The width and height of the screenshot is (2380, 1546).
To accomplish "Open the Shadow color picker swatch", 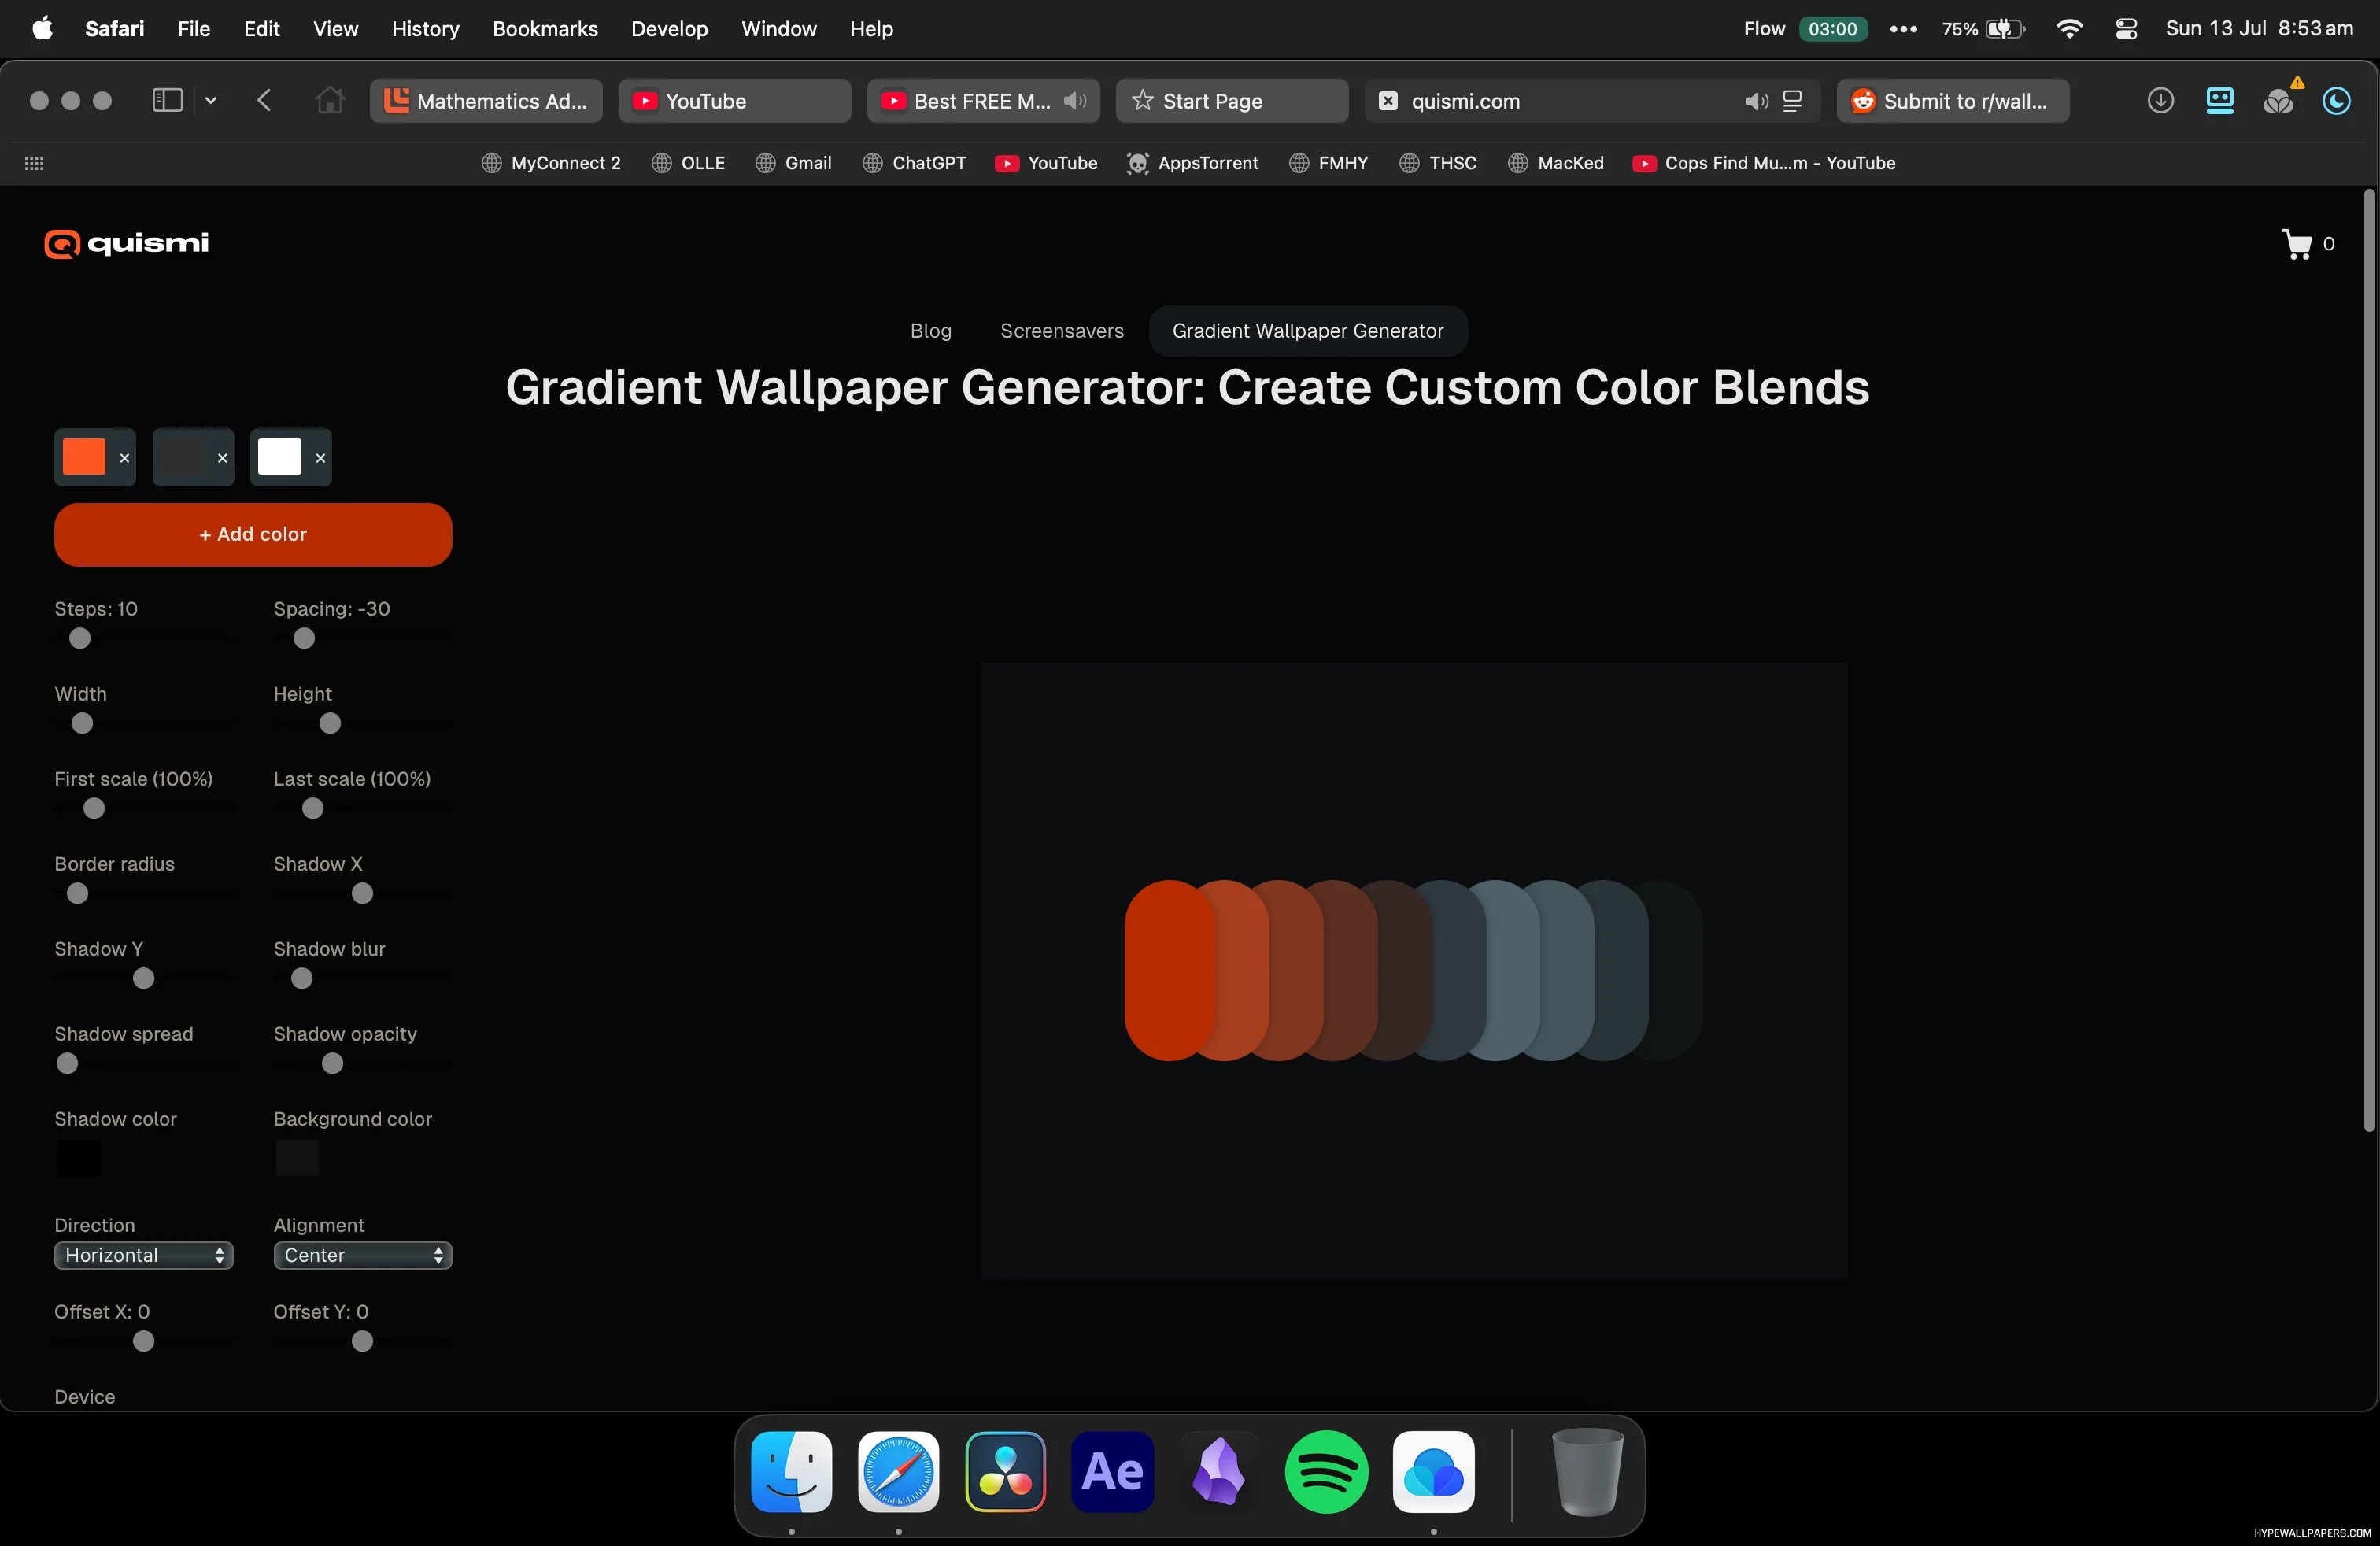I will pos(78,1158).
